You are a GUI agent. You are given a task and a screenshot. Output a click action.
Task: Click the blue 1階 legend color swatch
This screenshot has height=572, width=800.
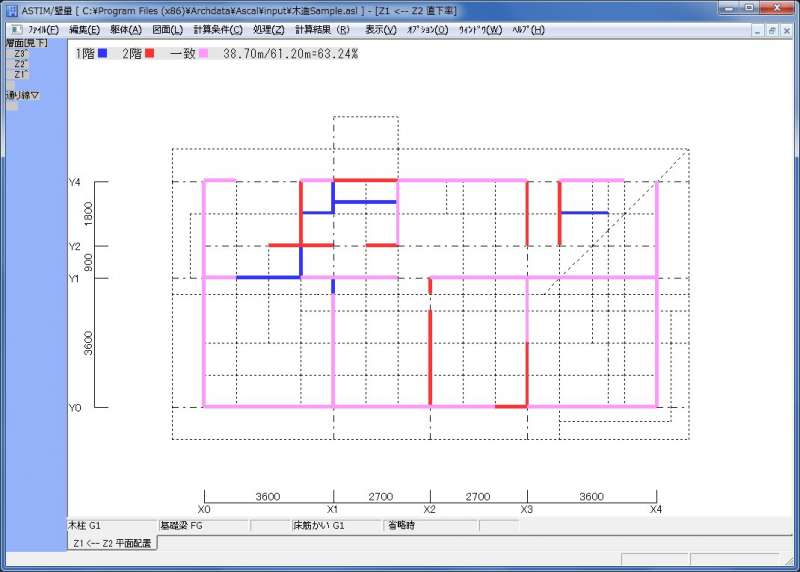click(103, 53)
